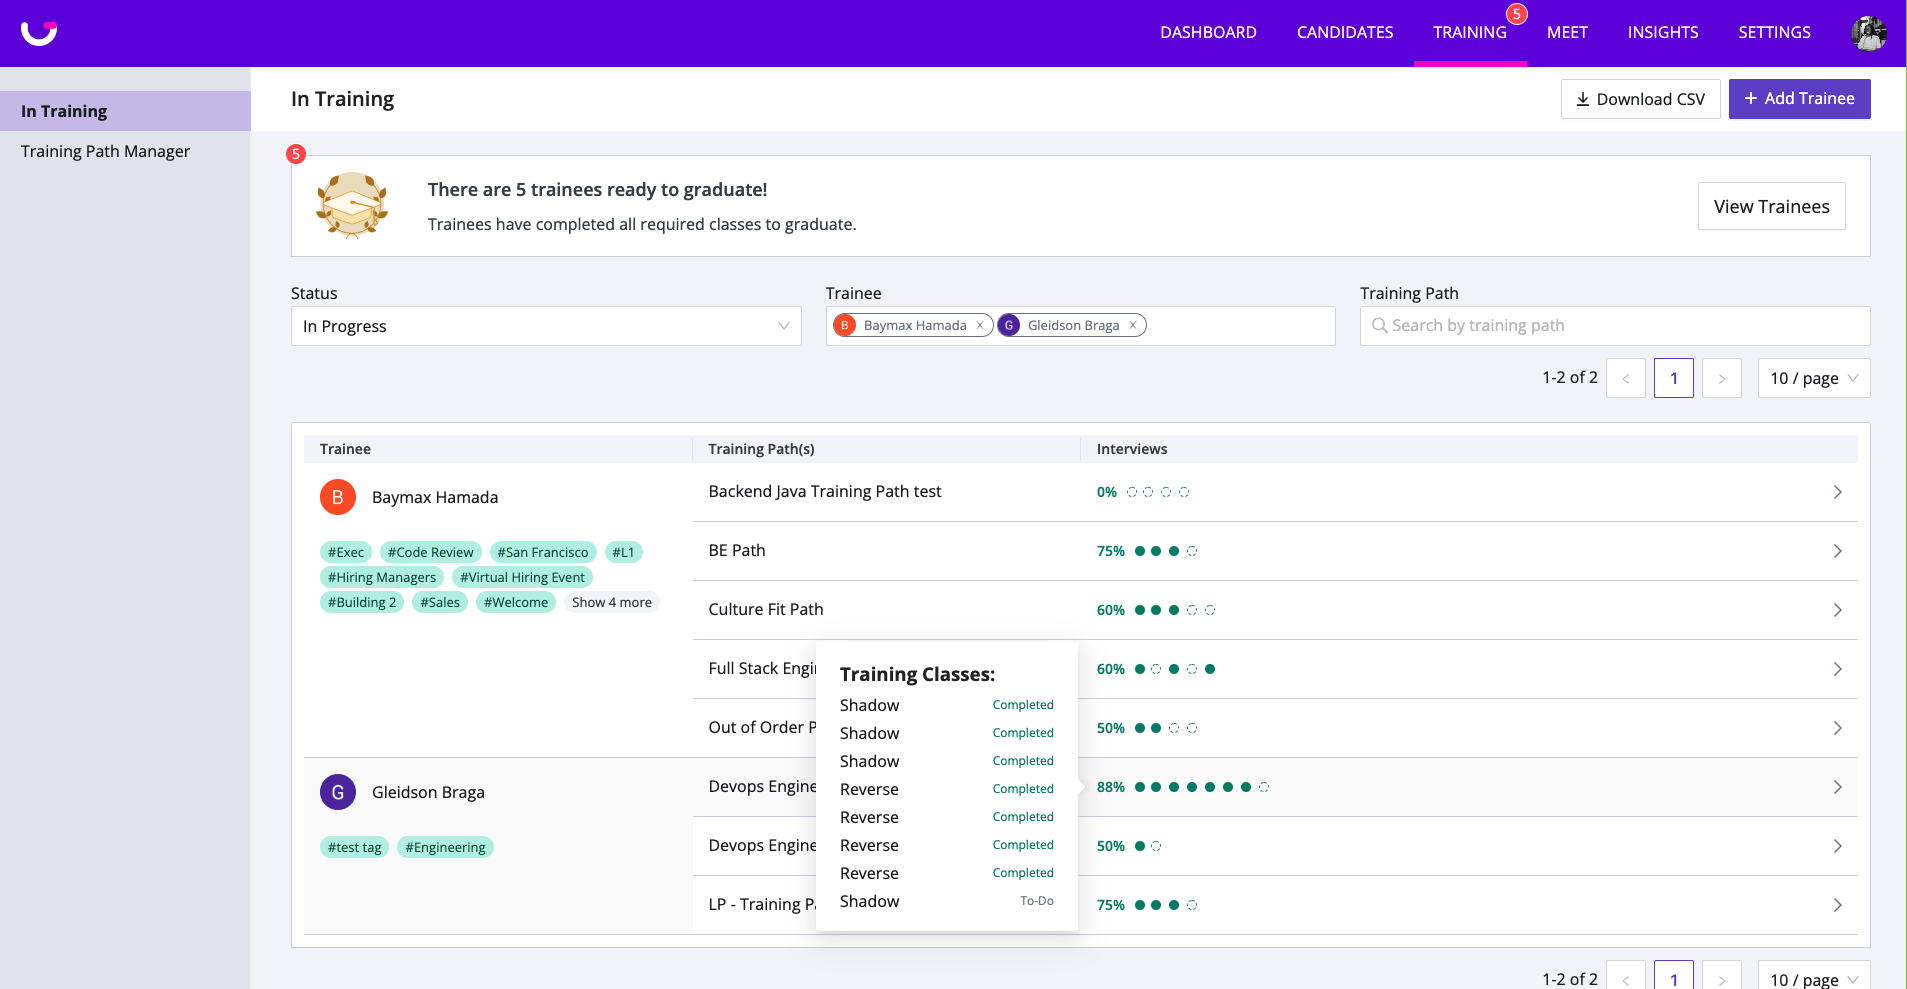Expand the BE Path row chevron

pos(1837,550)
